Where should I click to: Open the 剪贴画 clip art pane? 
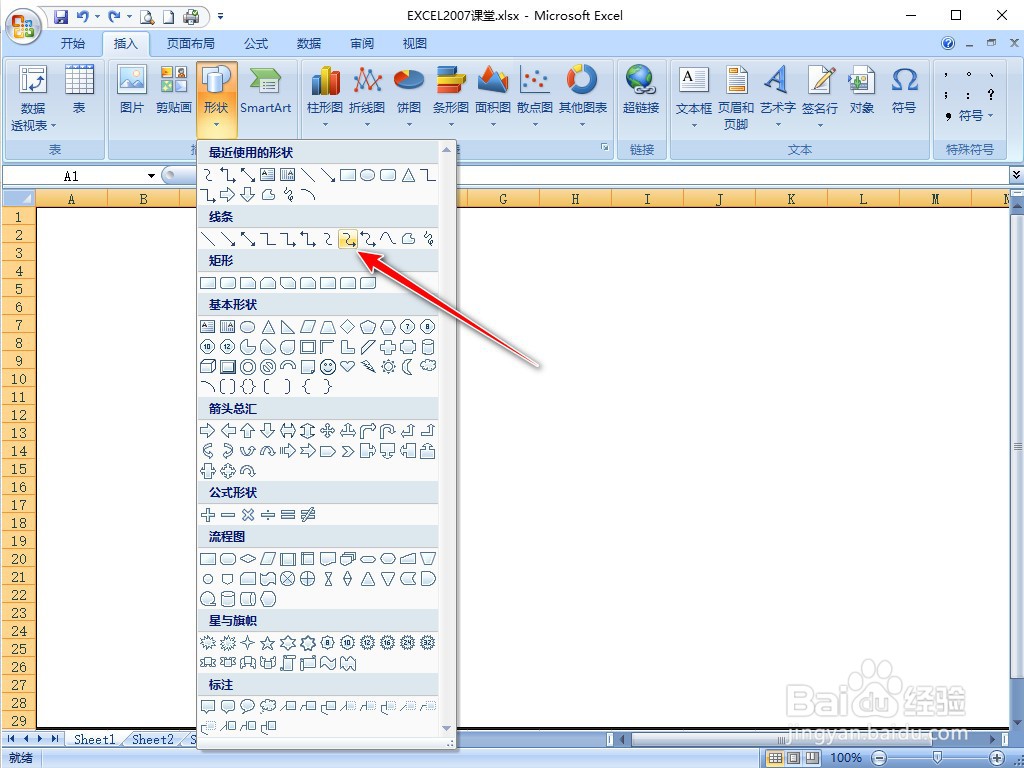(174, 90)
